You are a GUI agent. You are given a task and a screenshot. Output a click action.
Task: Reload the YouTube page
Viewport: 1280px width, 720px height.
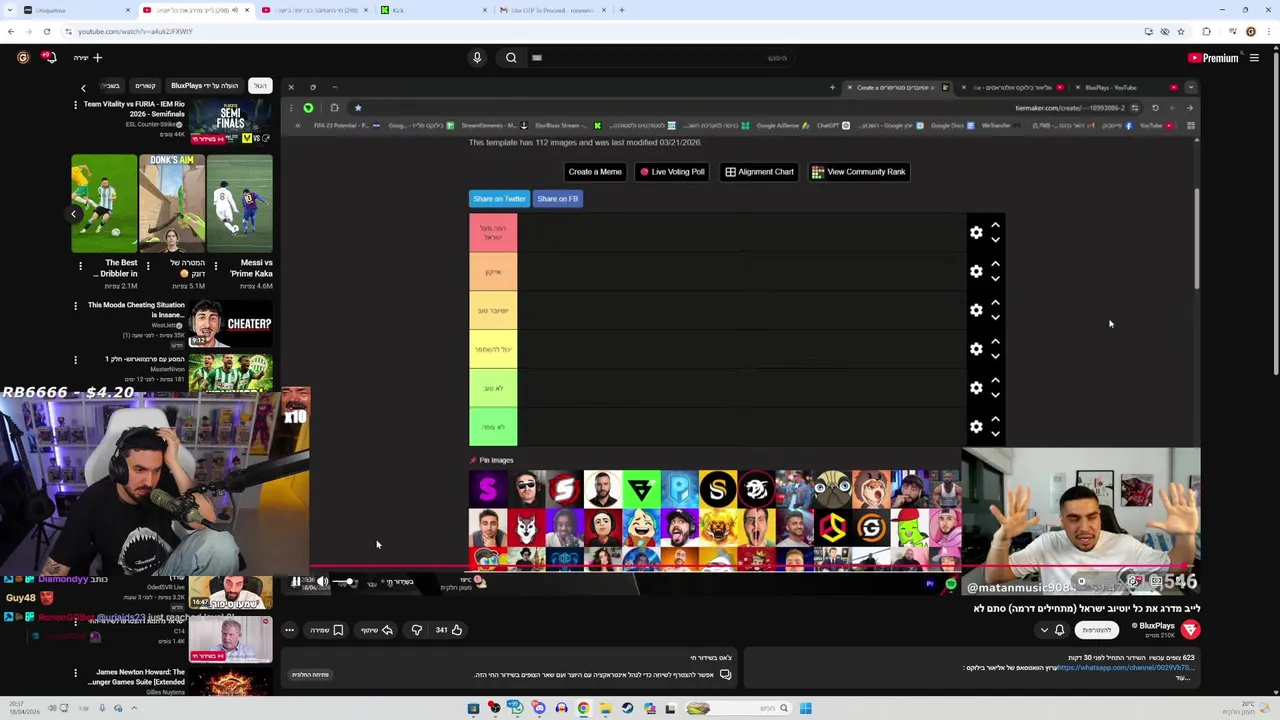coord(46,31)
